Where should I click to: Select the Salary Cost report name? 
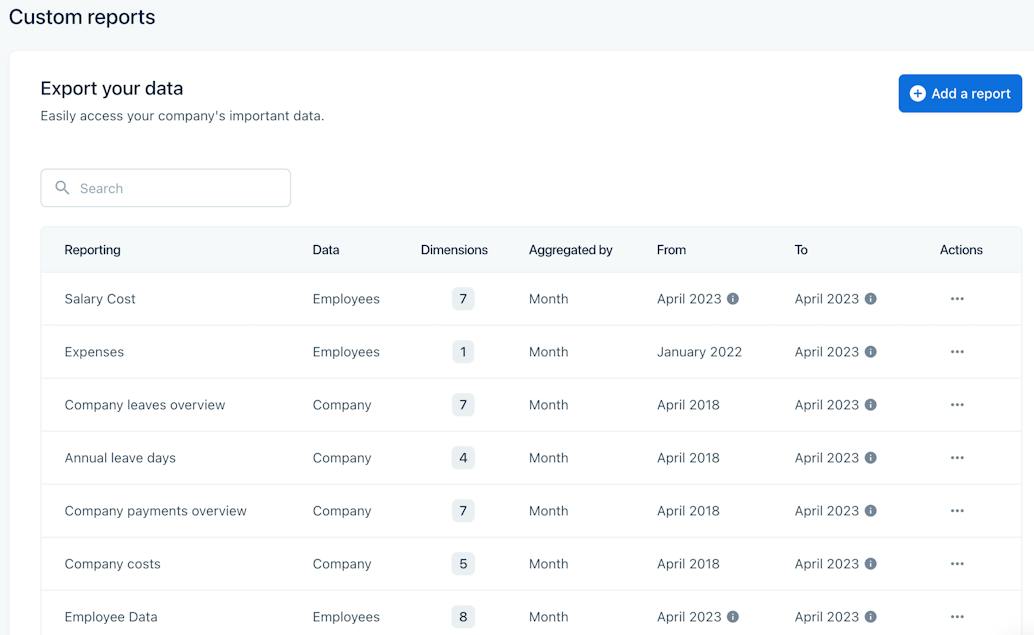[100, 299]
